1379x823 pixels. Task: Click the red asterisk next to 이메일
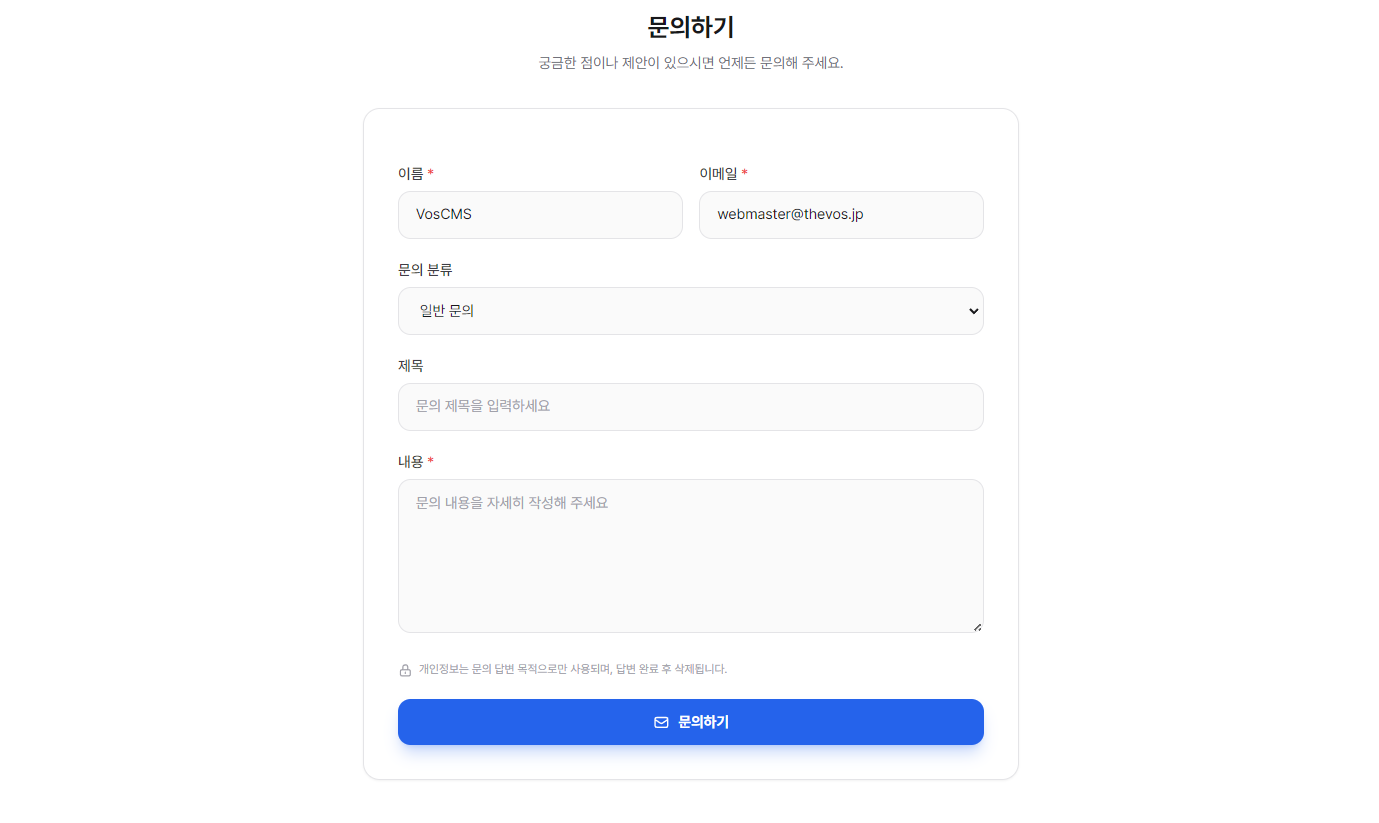745,173
